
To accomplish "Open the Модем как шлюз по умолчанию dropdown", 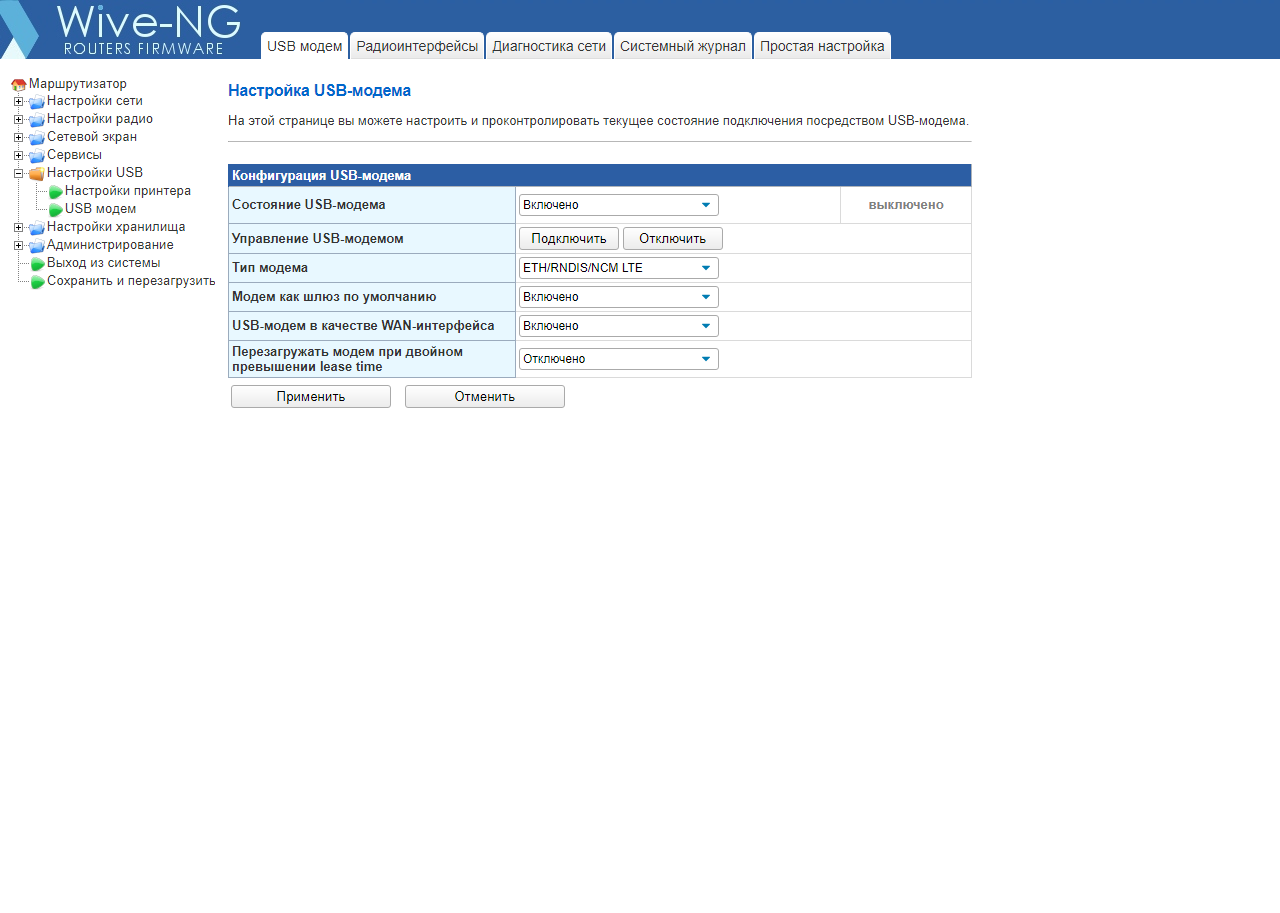I will [619, 297].
